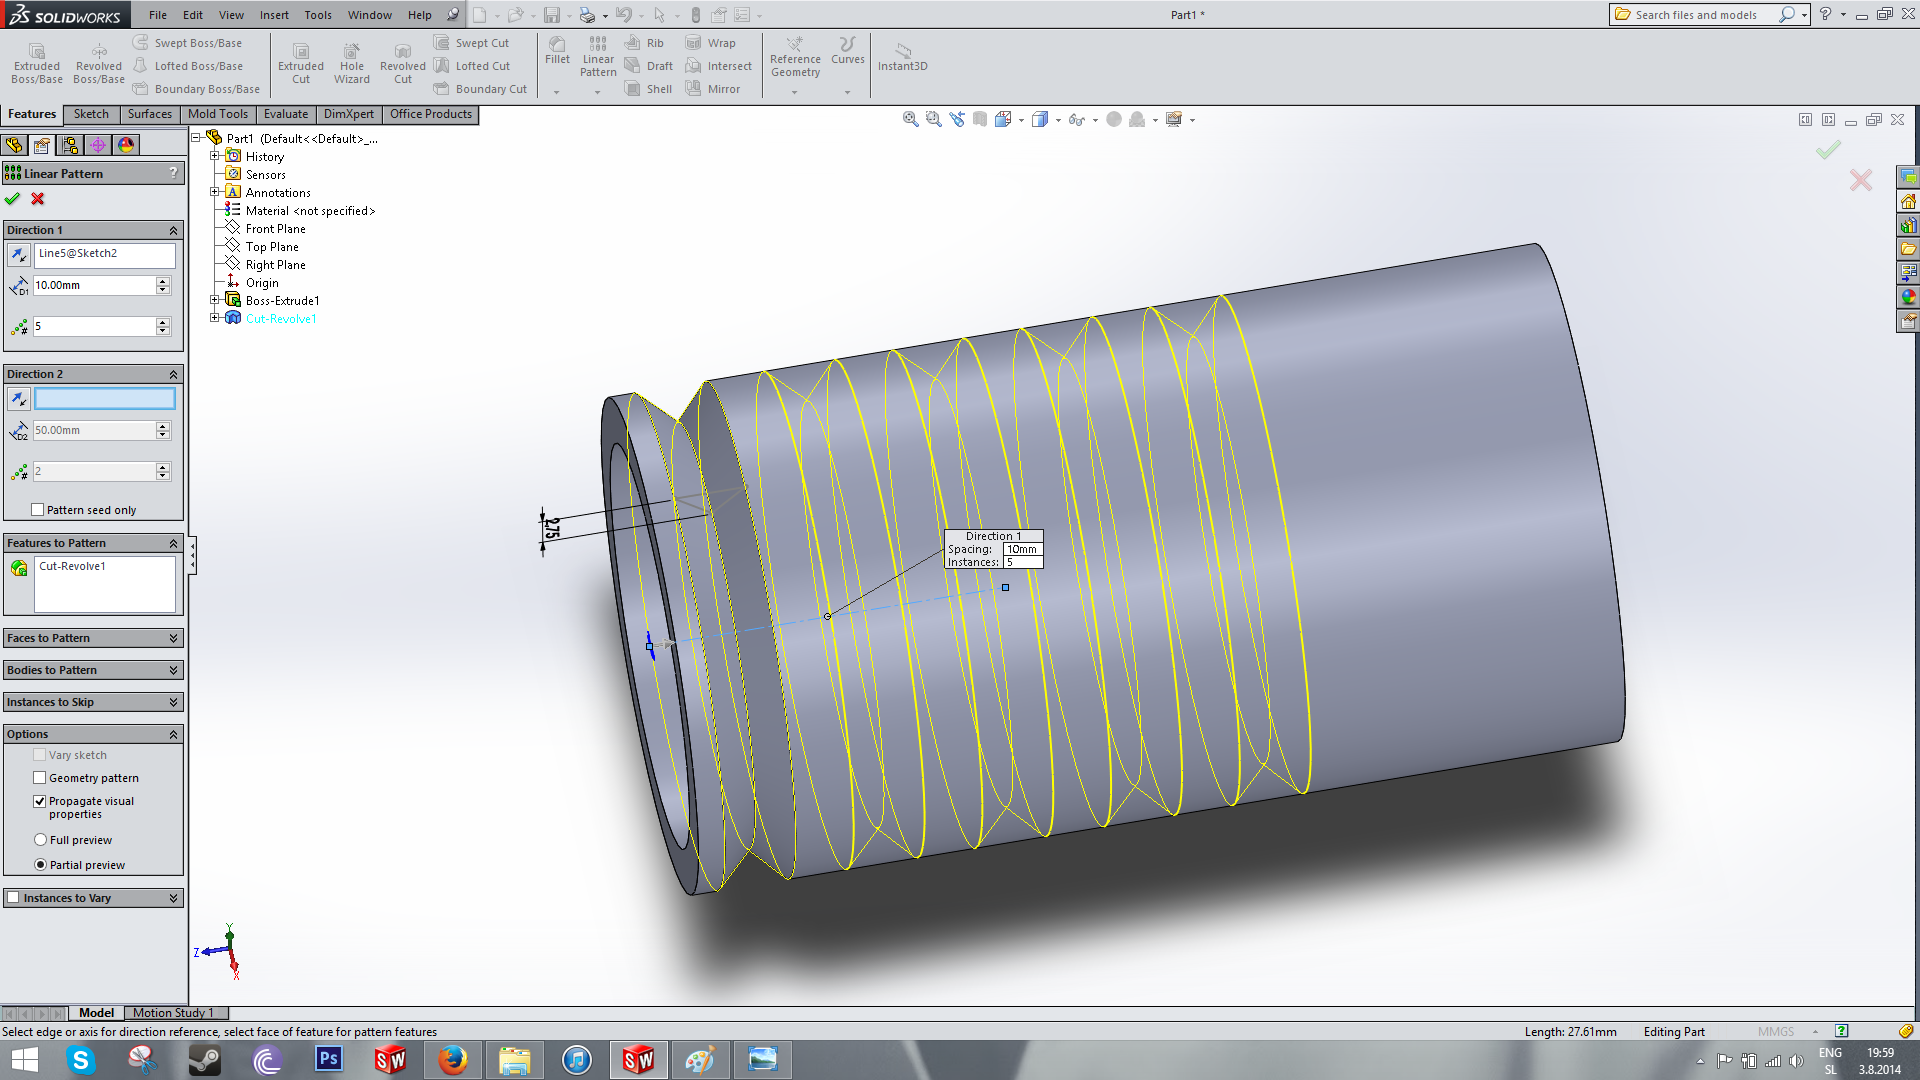Viewport: 1920px width, 1080px height.
Task: Select the Revolved Boss/Base tool
Action: point(99,63)
